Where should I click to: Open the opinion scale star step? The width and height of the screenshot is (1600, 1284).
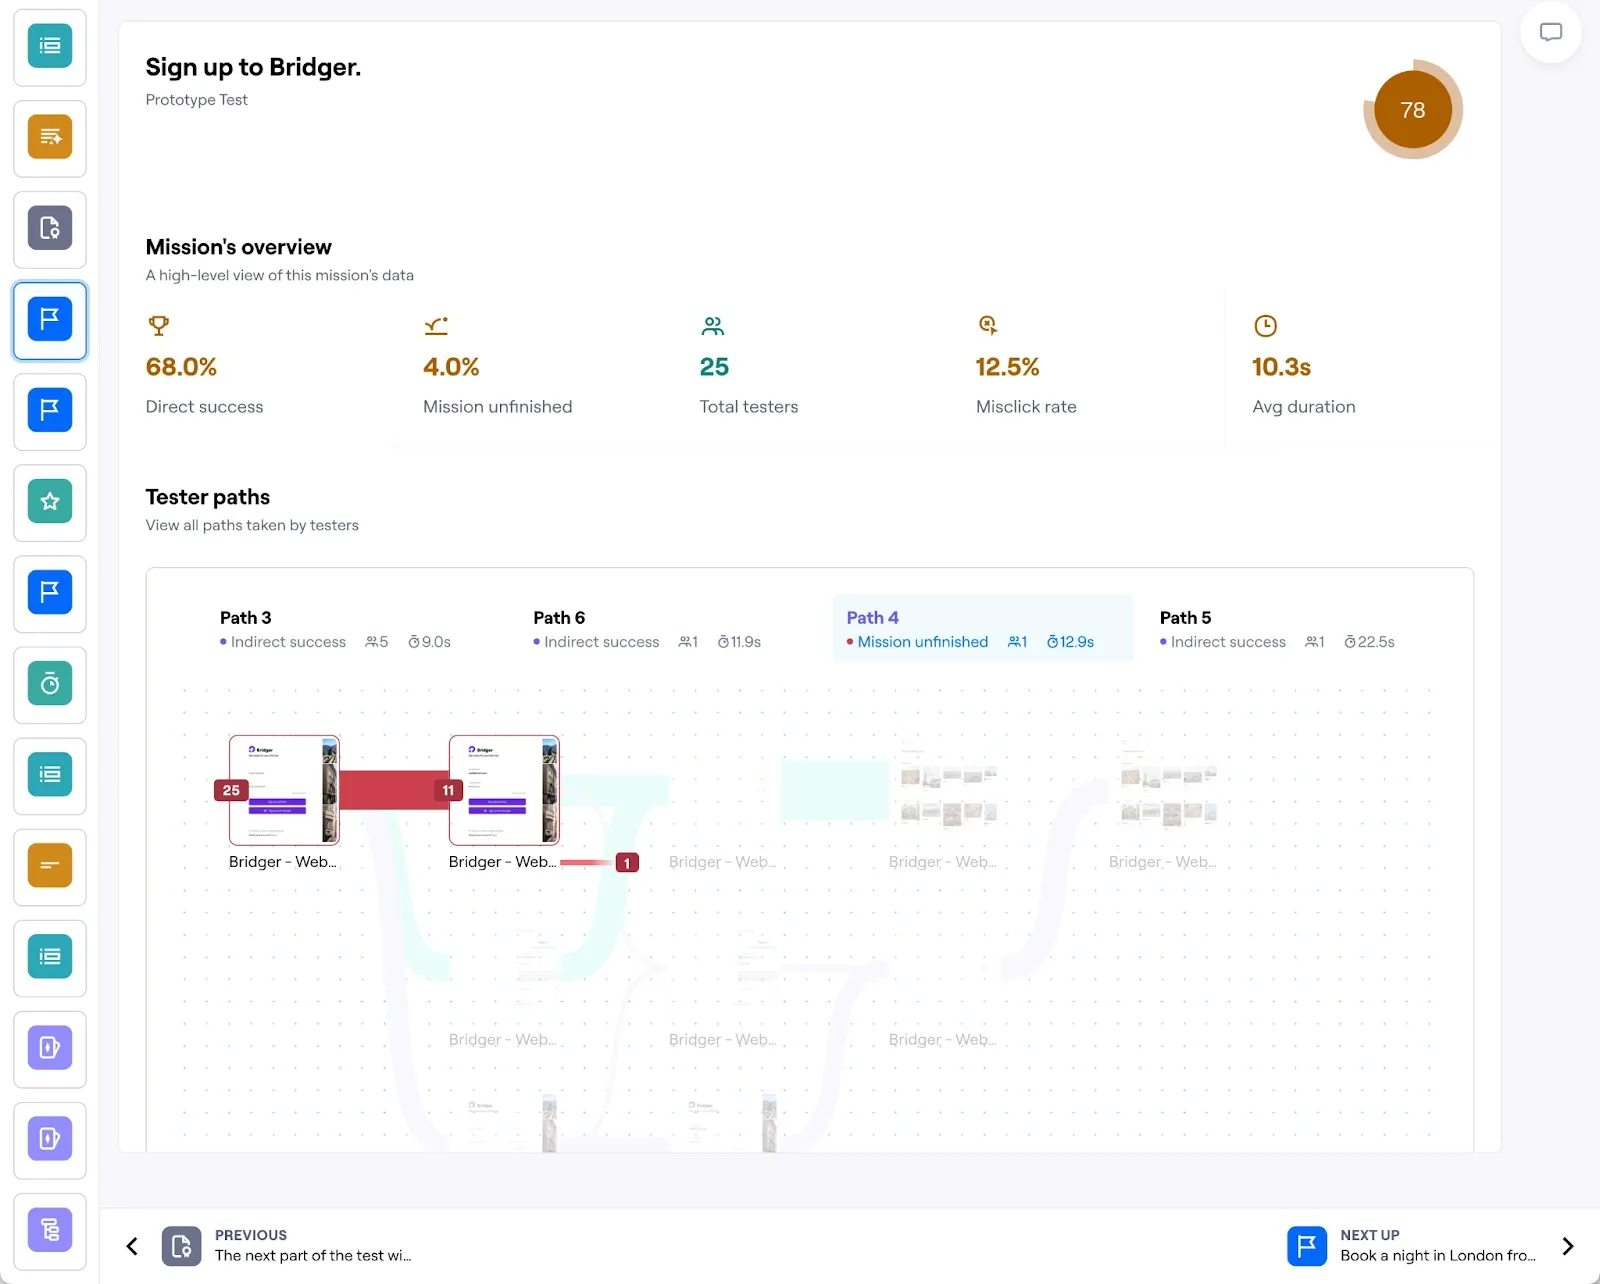[49, 503]
